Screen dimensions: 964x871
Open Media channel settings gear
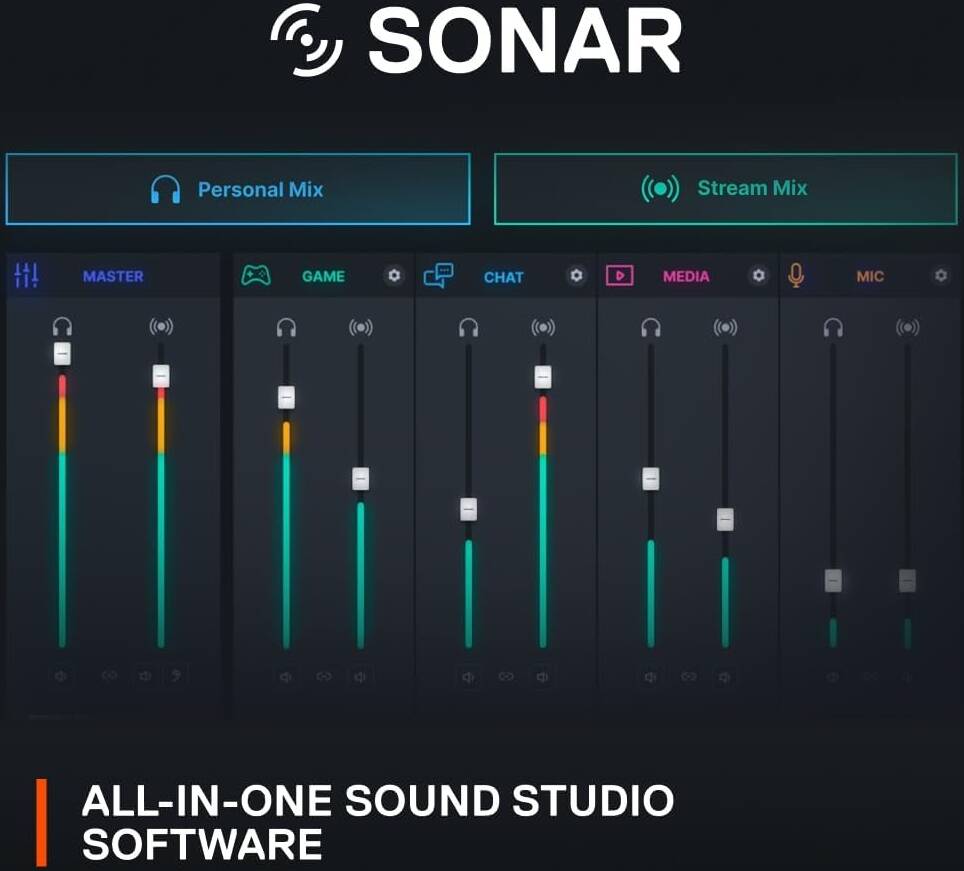click(x=759, y=275)
